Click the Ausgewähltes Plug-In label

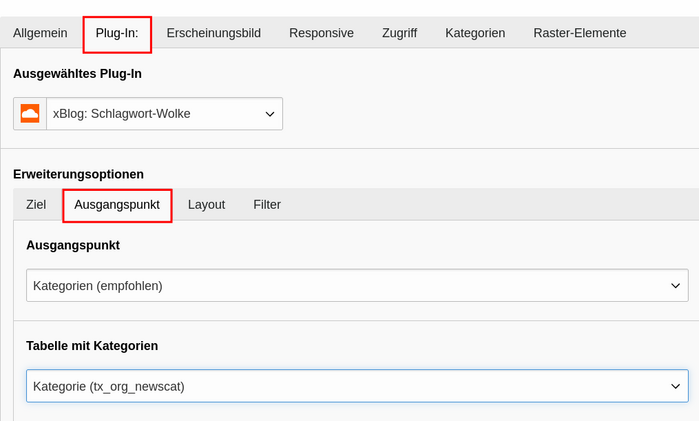[x=78, y=74]
